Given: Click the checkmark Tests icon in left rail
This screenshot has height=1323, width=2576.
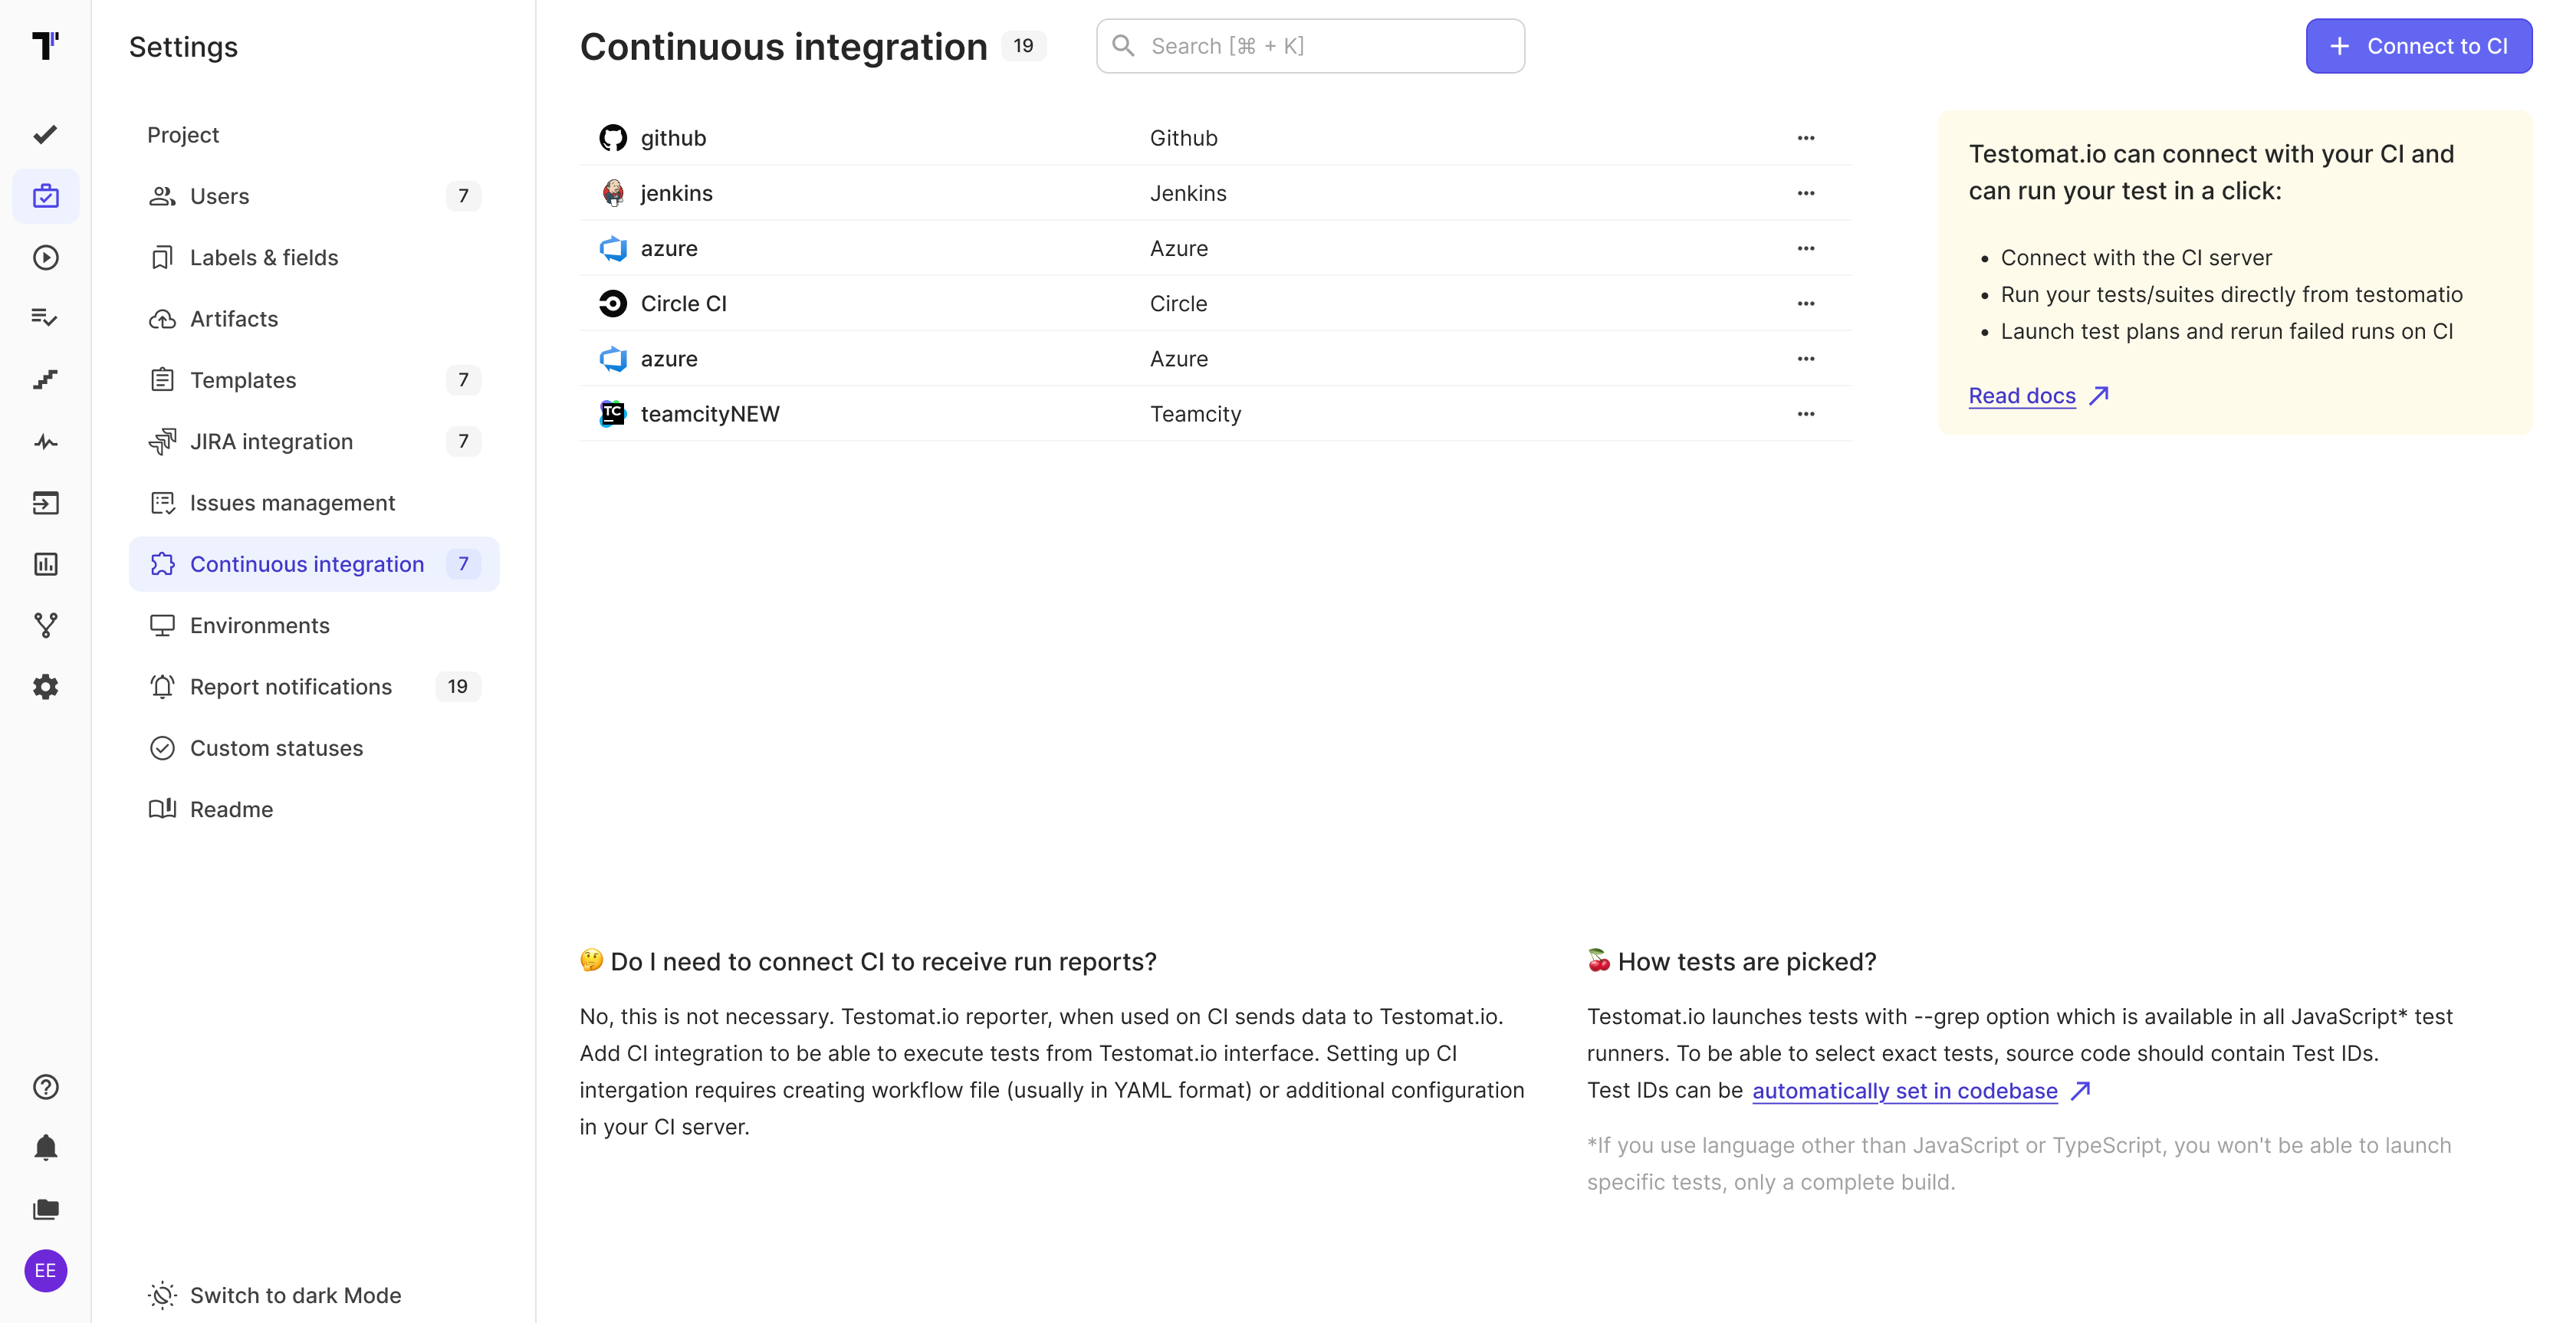Looking at the screenshot, I should point(45,134).
